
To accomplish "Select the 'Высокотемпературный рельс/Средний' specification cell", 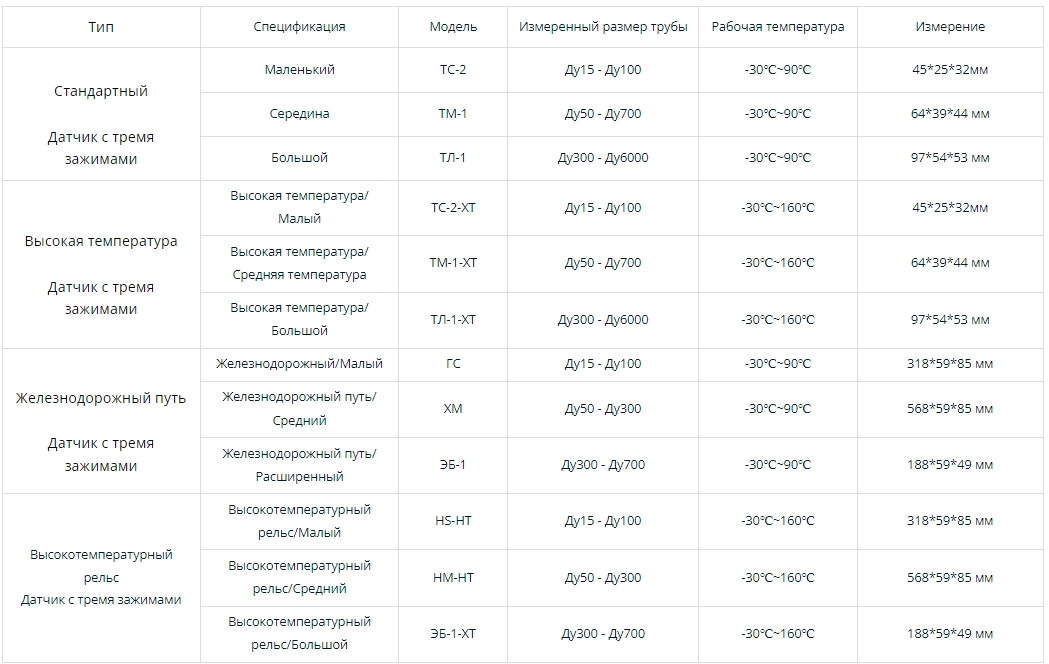I will coord(299,577).
